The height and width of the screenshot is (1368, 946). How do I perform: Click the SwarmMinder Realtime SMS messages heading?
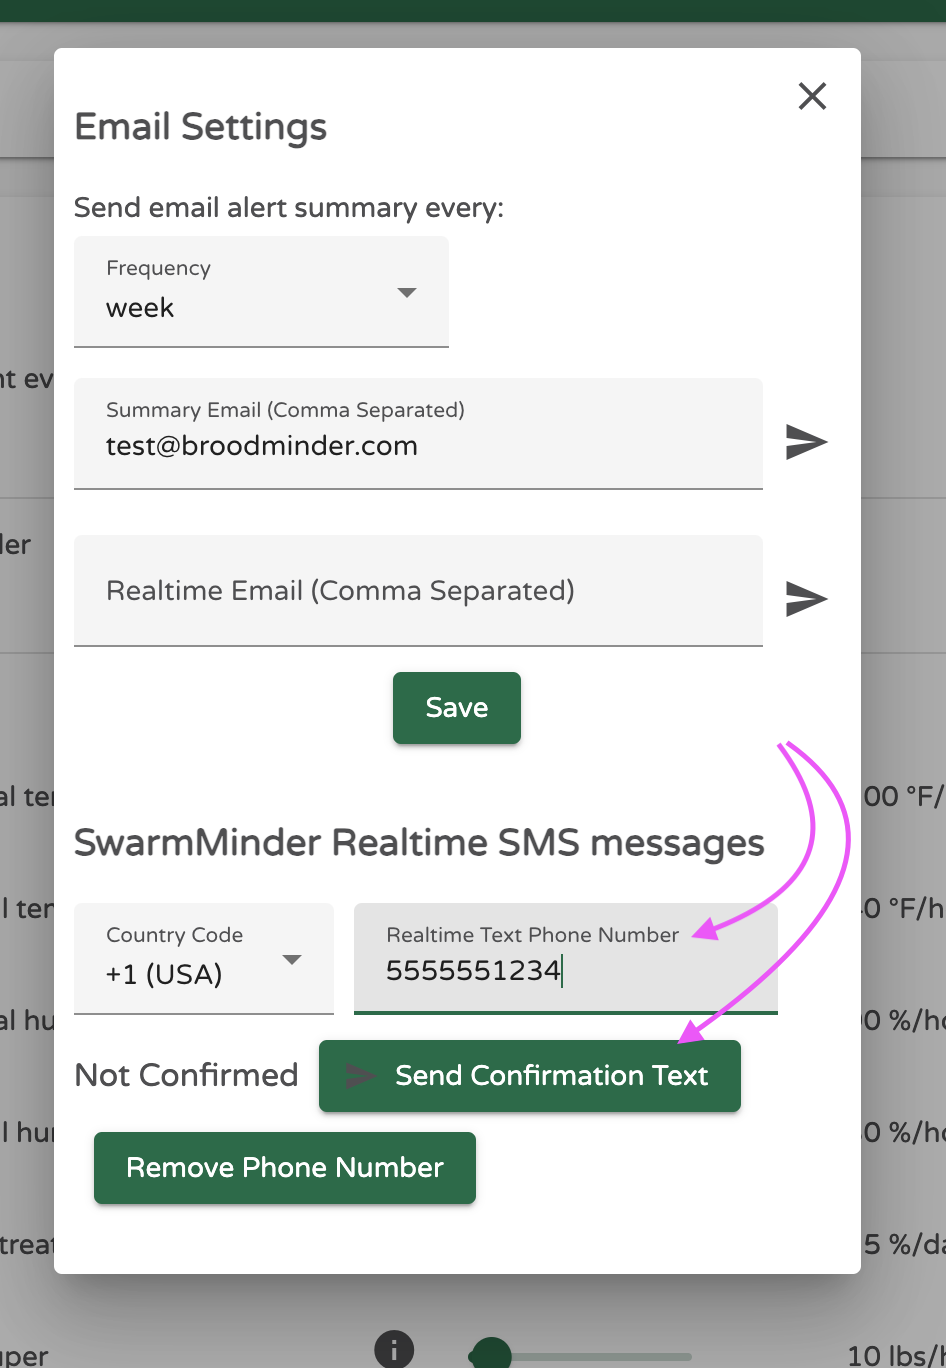pyautogui.click(x=419, y=843)
